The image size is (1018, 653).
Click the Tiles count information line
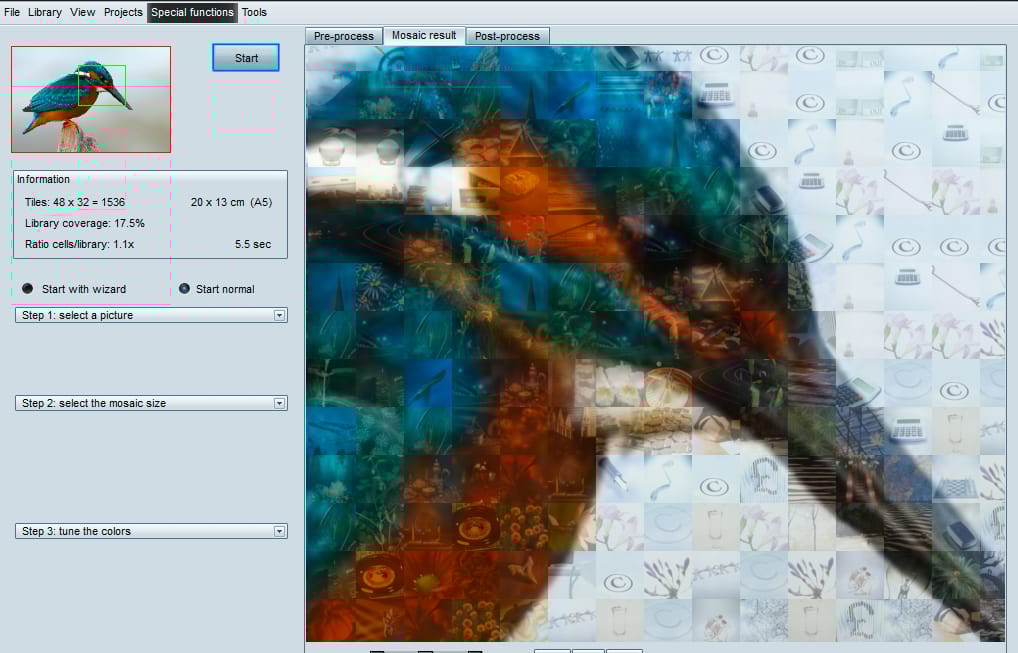(x=75, y=203)
